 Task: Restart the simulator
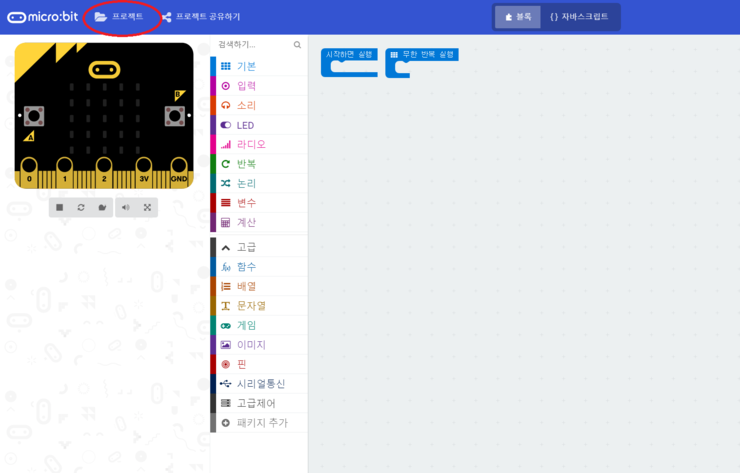[x=81, y=207]
